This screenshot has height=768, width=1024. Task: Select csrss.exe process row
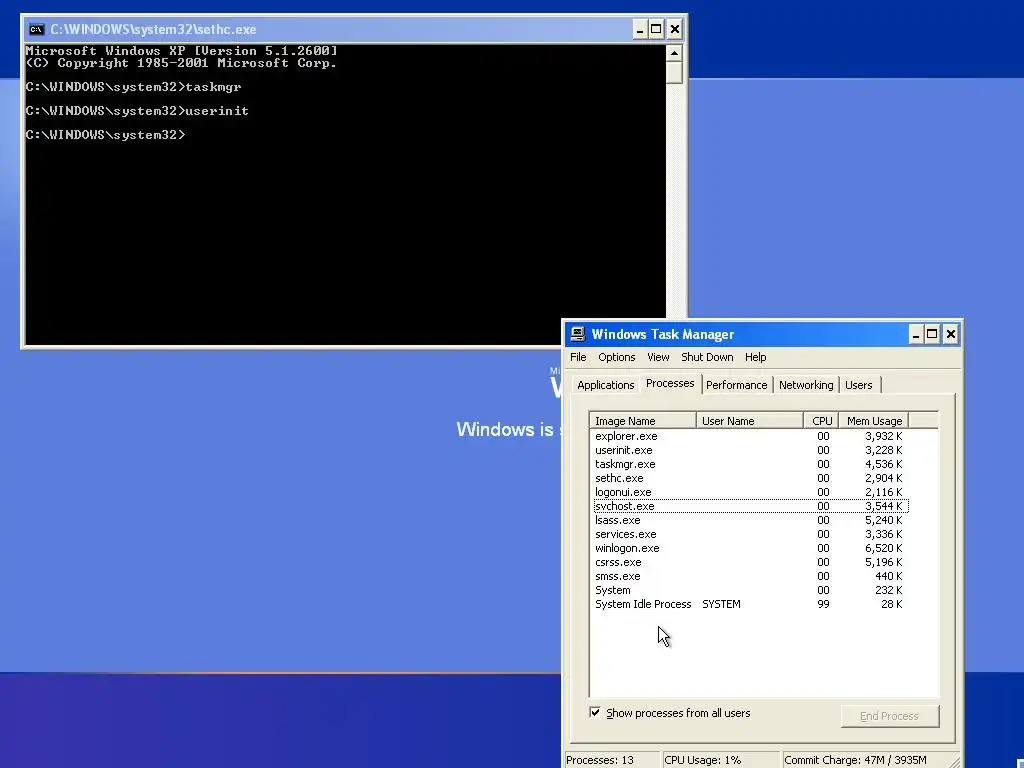[x=750, y=562]
